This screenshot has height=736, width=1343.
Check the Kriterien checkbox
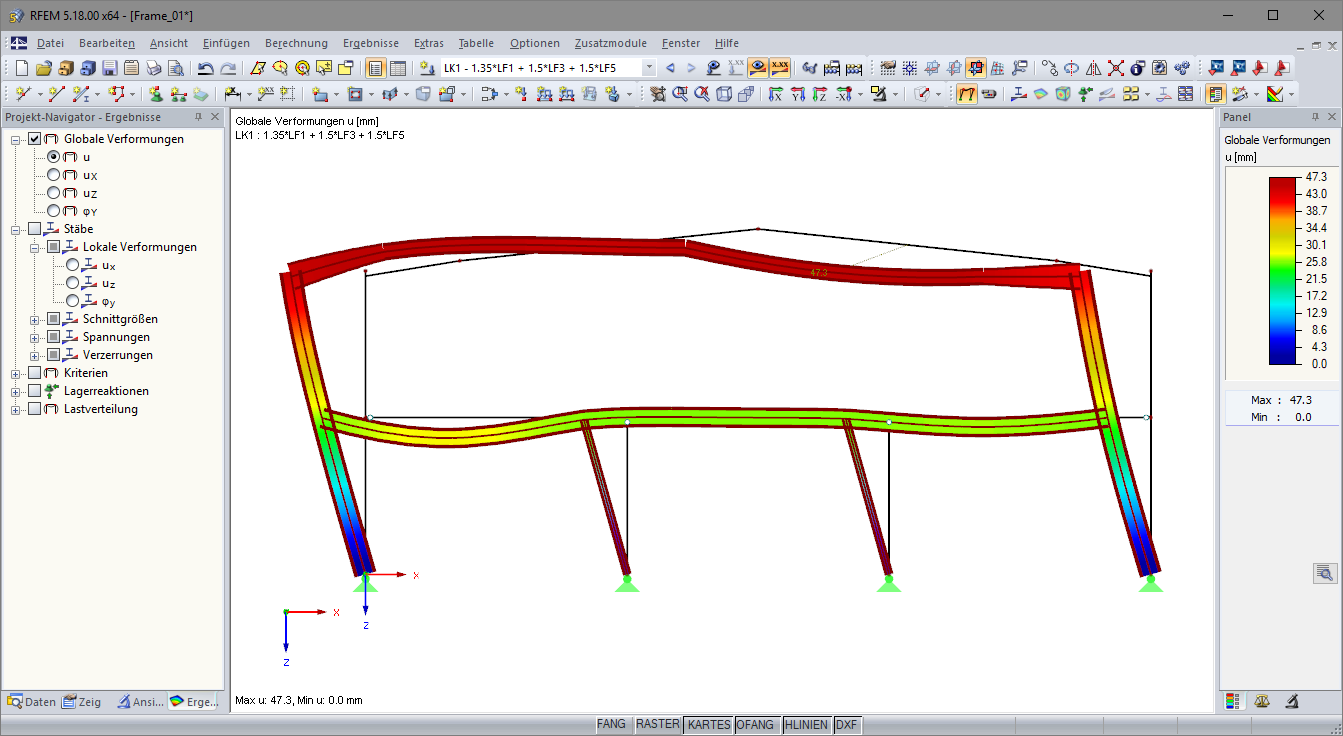35,373
